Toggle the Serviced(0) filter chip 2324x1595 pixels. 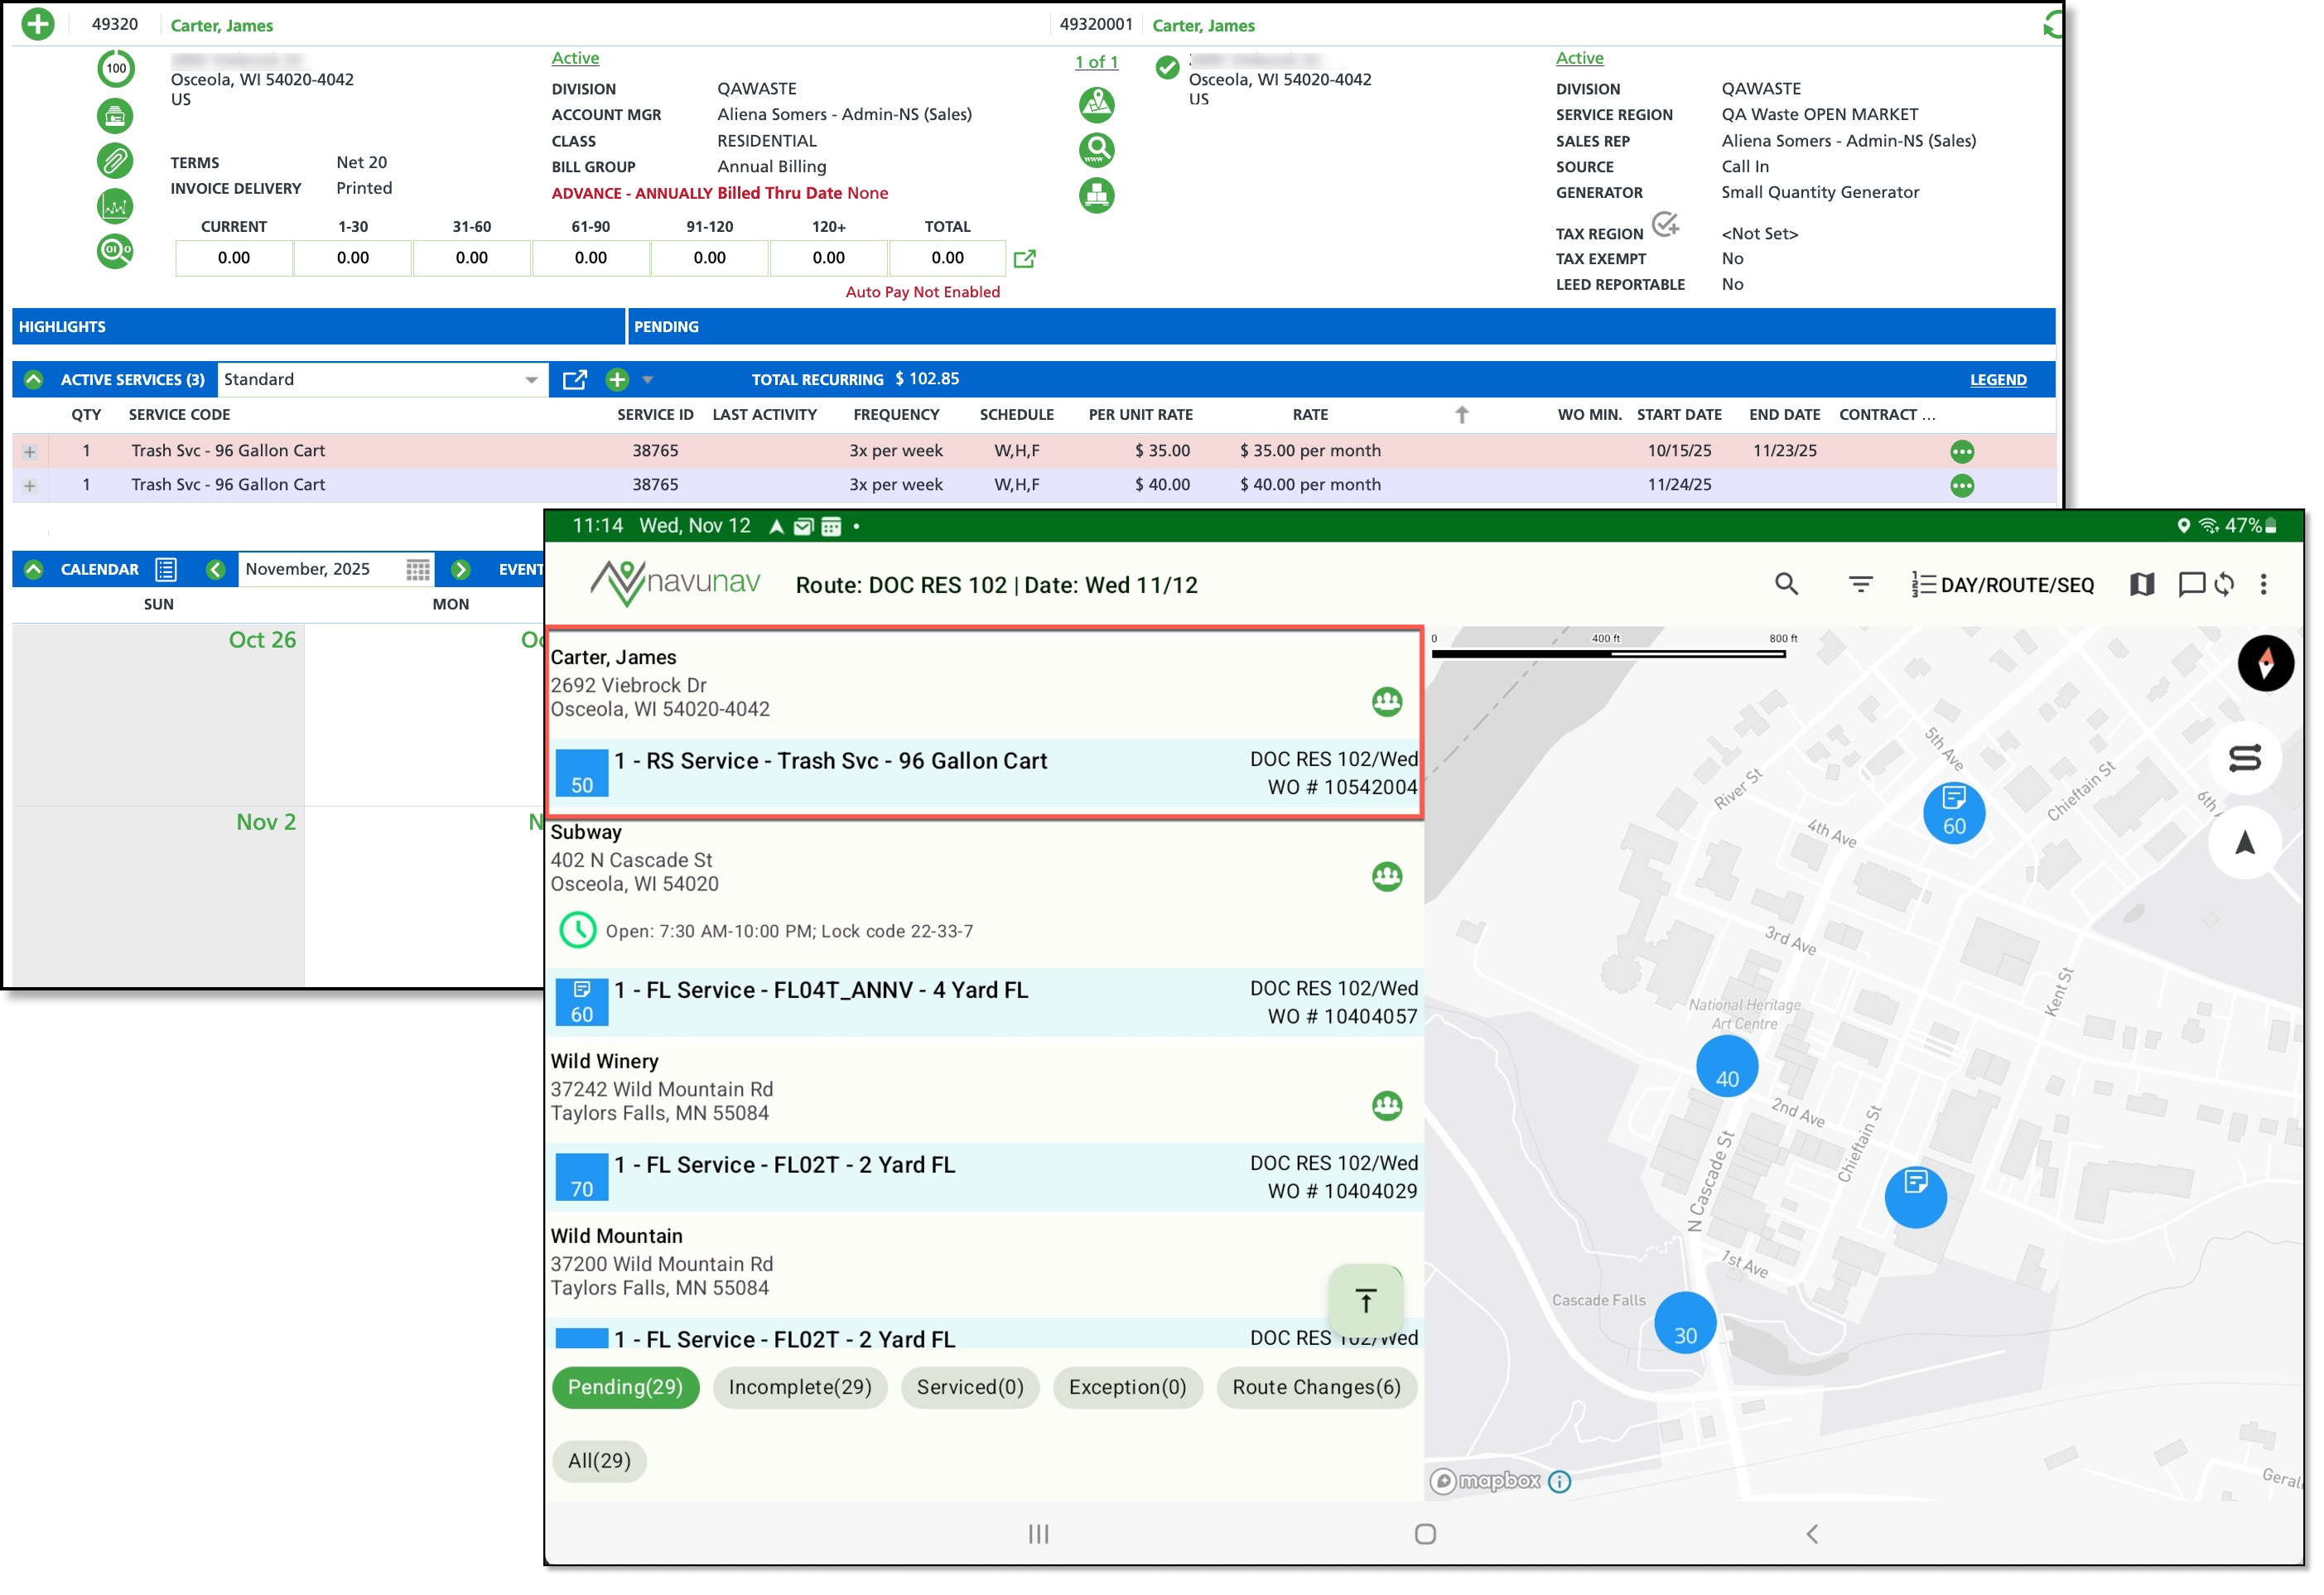[x=970, y=1387]
